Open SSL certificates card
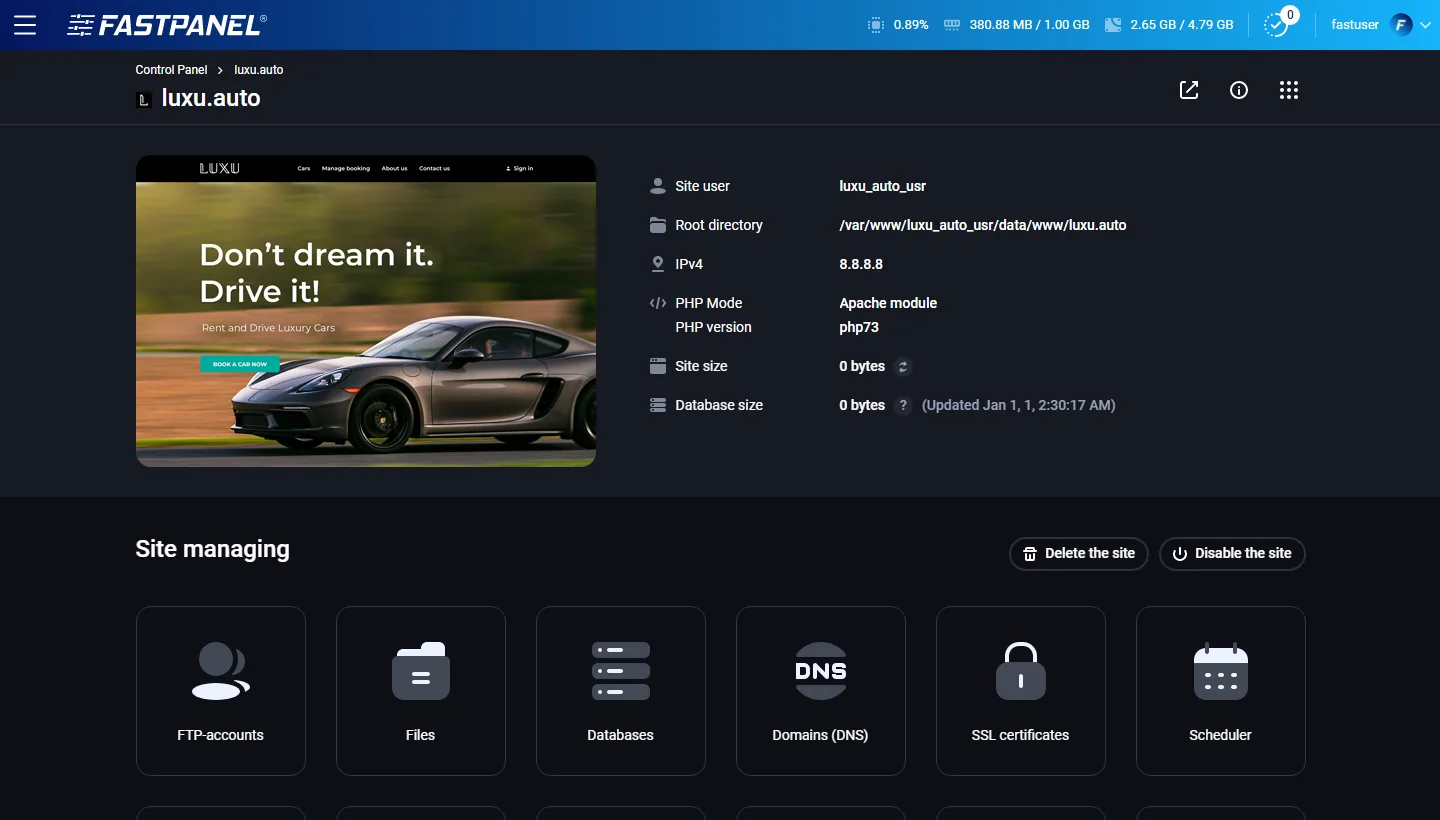This screenshot has width=1440, height=820. coord(1021,691)
